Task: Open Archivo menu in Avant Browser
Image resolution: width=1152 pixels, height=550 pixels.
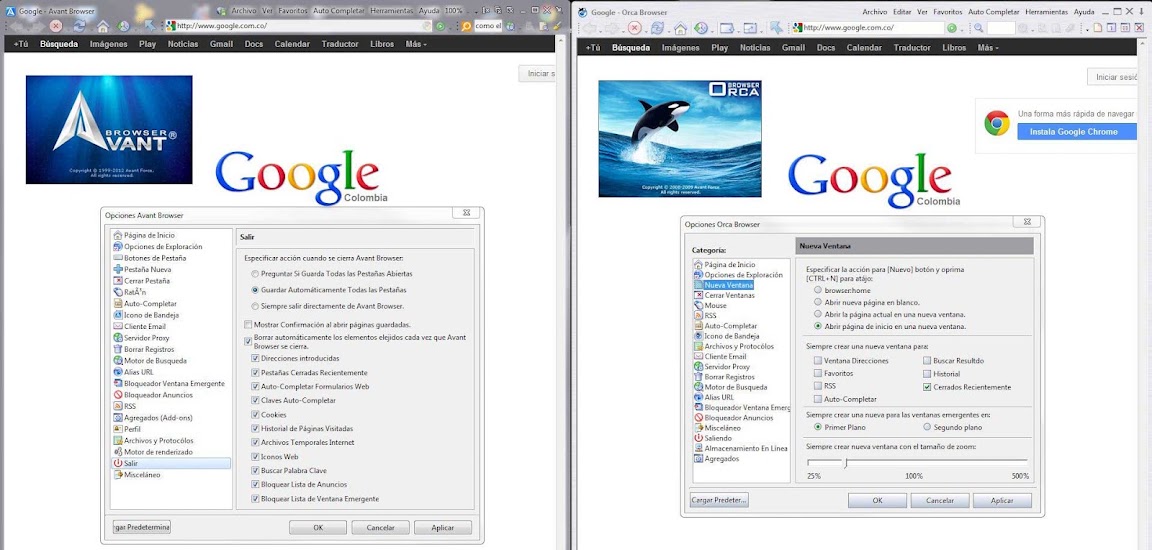Action: (x=244, y=11)
